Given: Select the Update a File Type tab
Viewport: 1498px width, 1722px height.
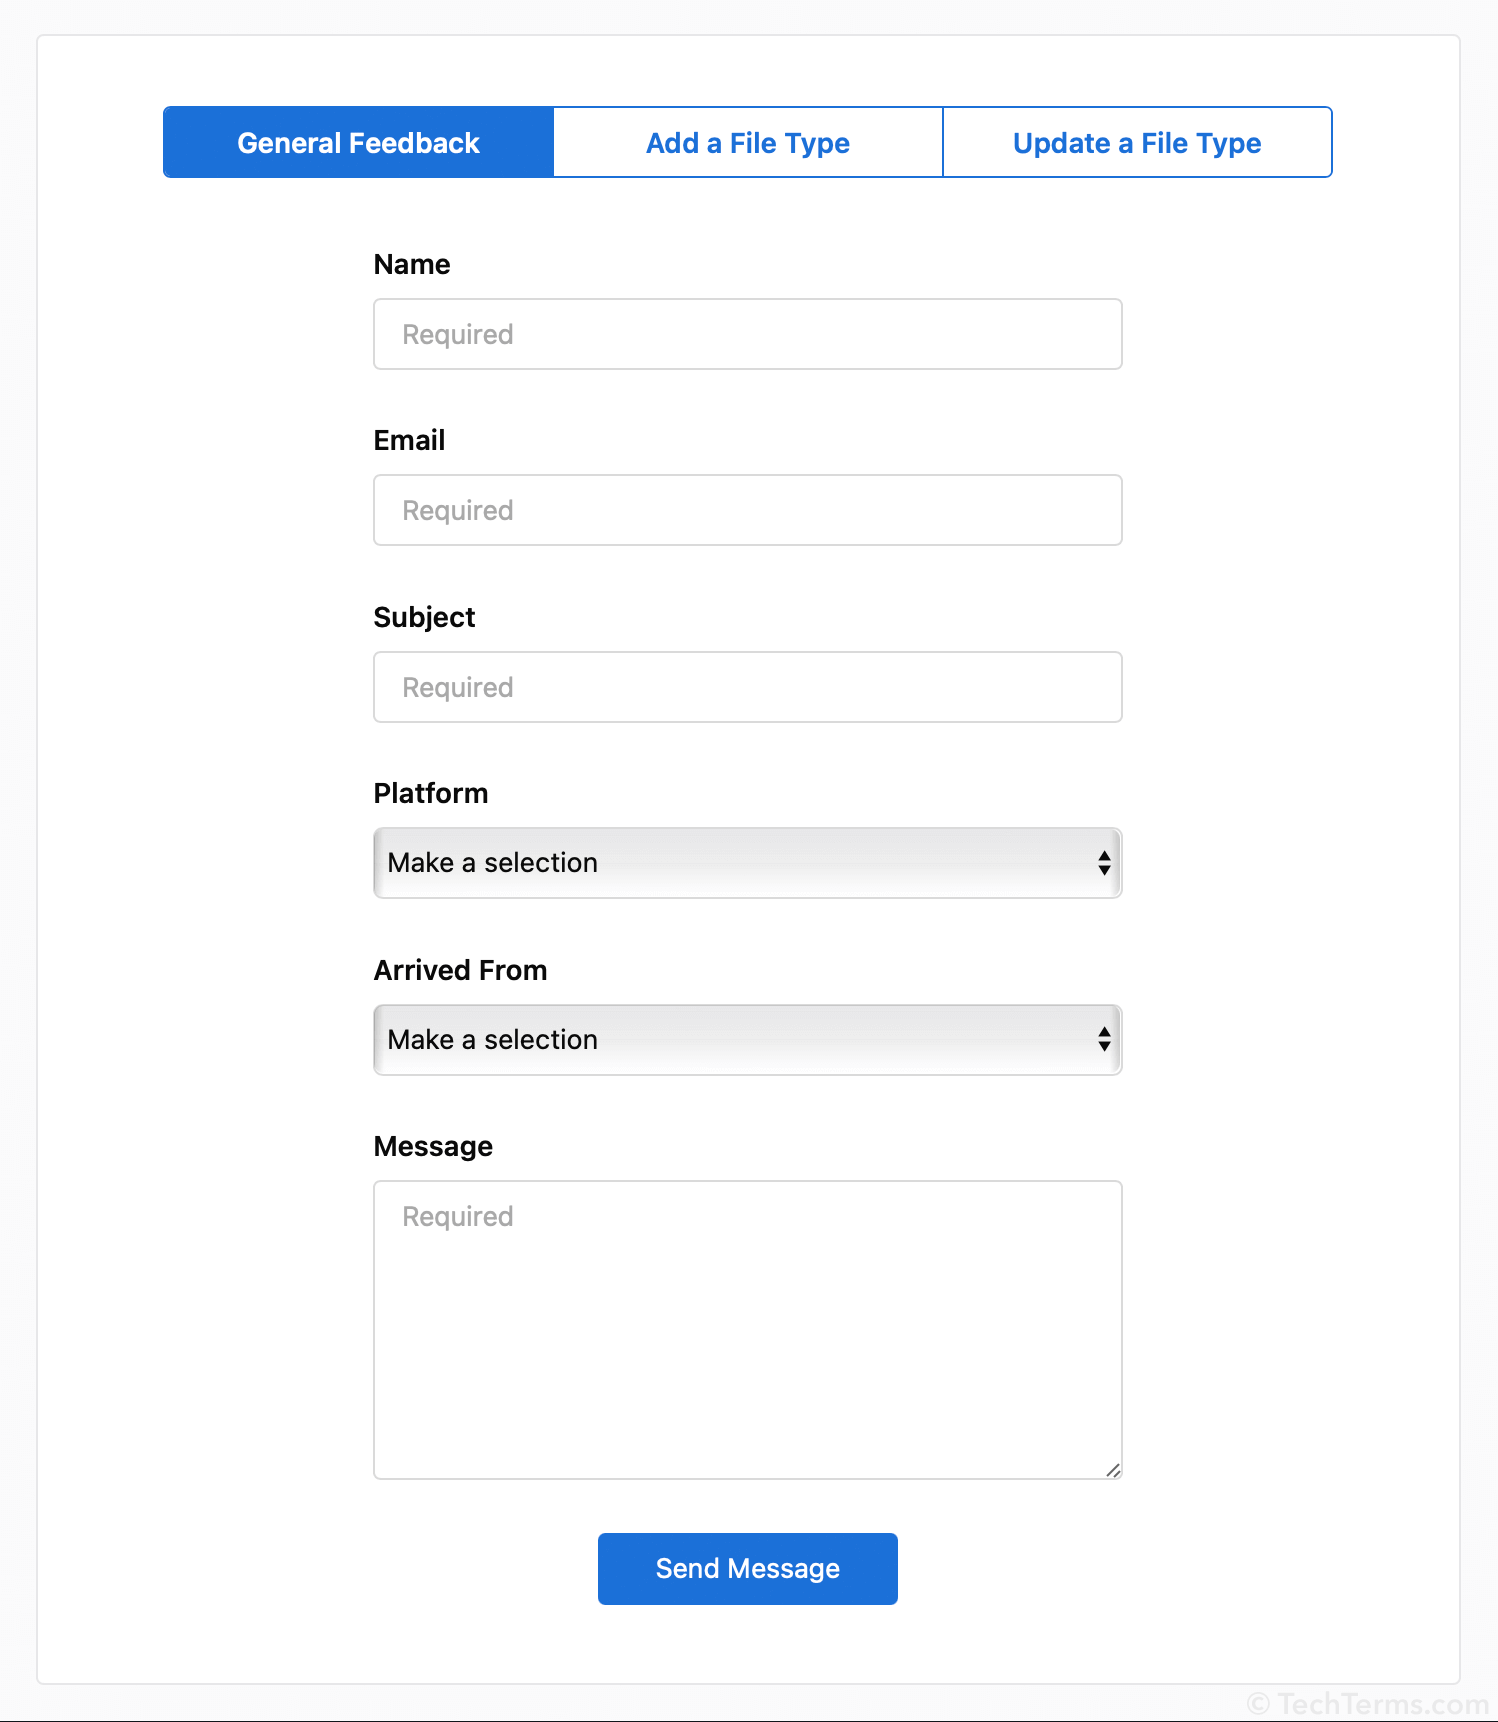Looking at the screenshot, I should point(1137,142).
